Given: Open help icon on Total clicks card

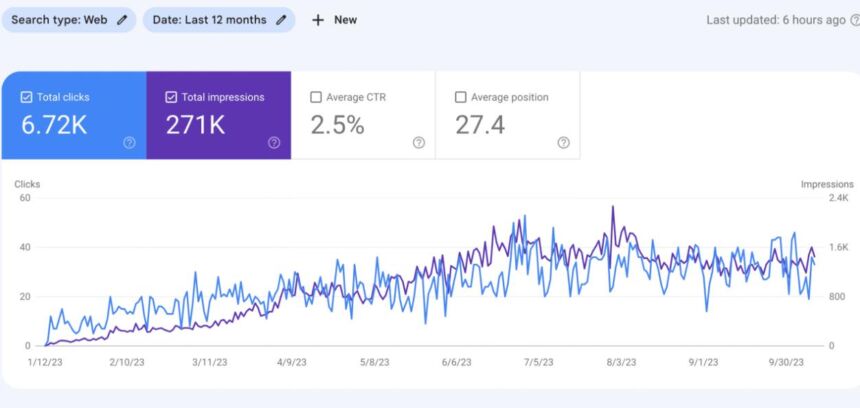Looking at the screenshot, I should (x=129, y=143).
